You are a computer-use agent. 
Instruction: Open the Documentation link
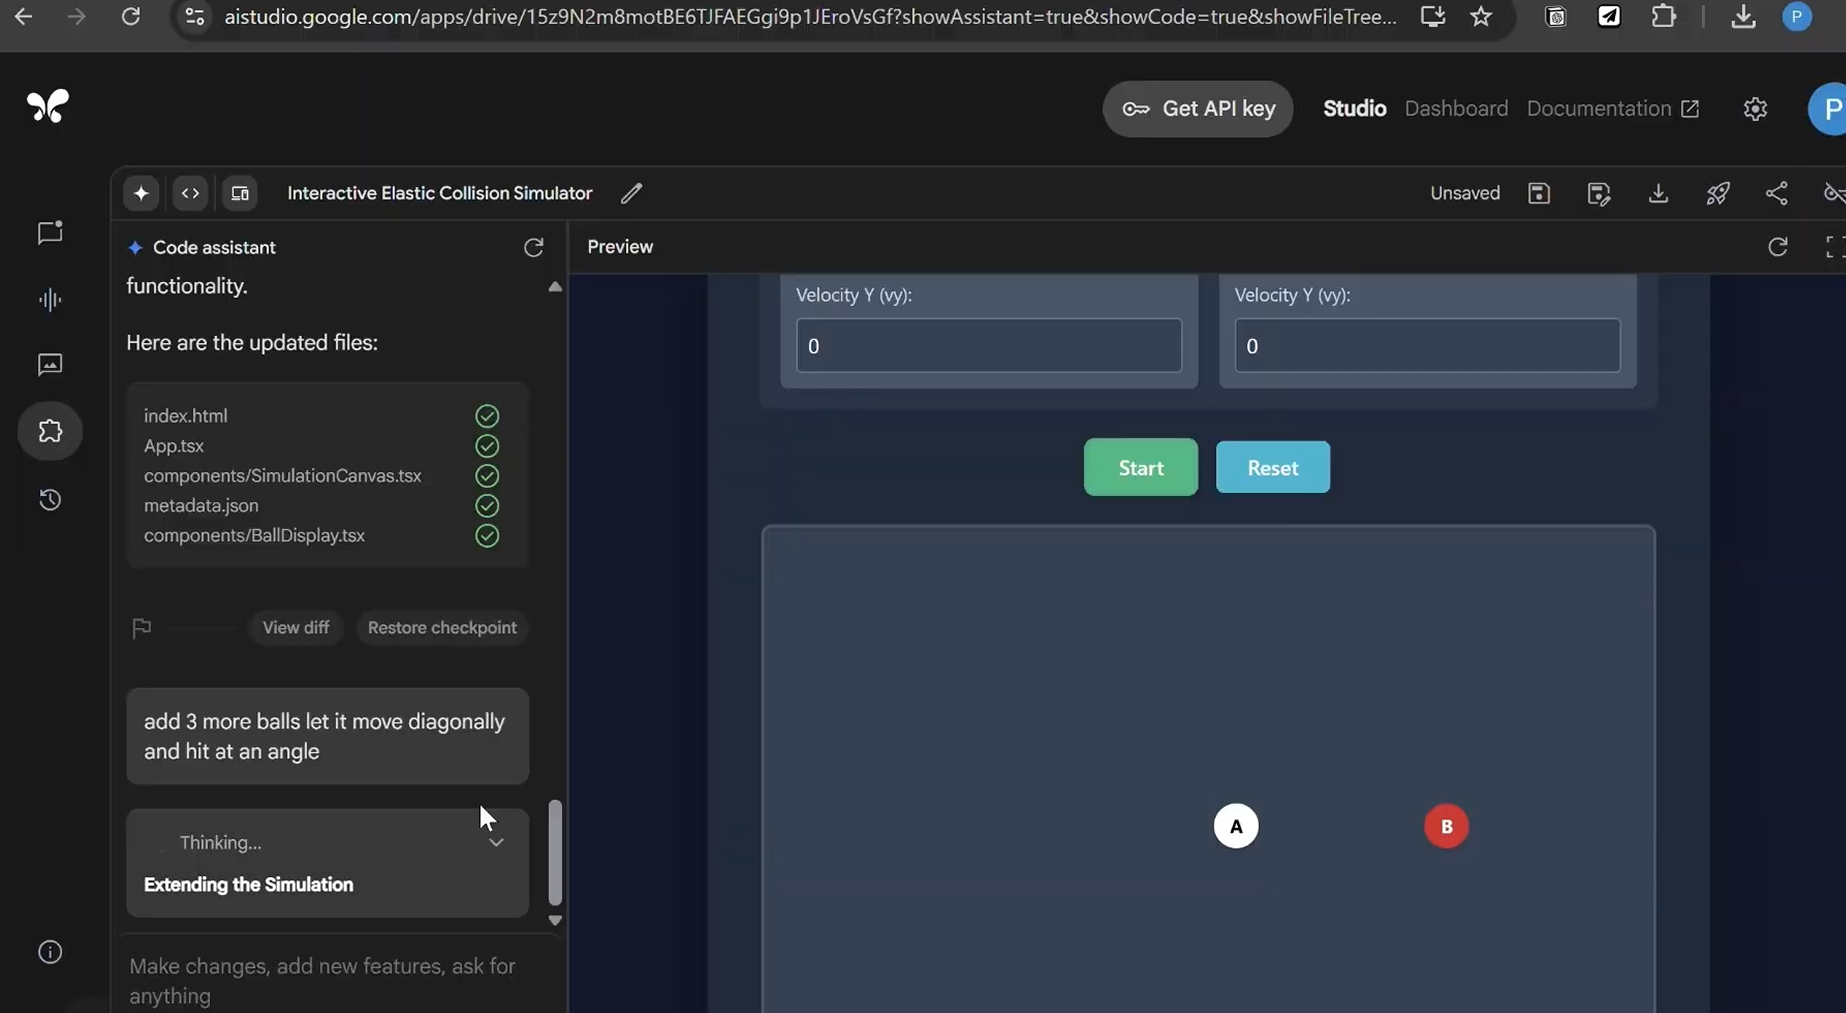[x=1600, y=108]
